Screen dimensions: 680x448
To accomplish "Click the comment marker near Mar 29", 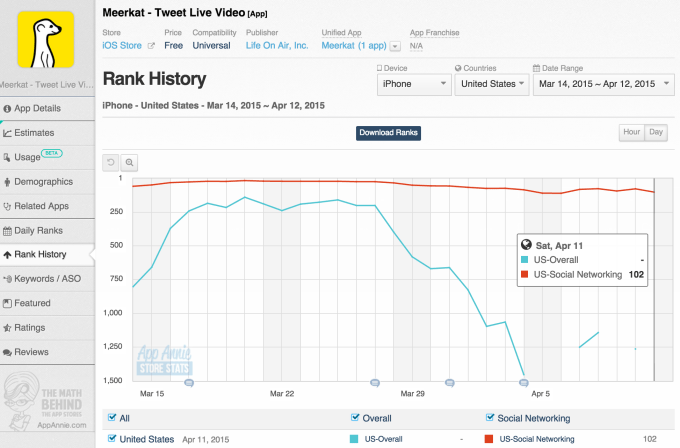I will click(375, 382).
